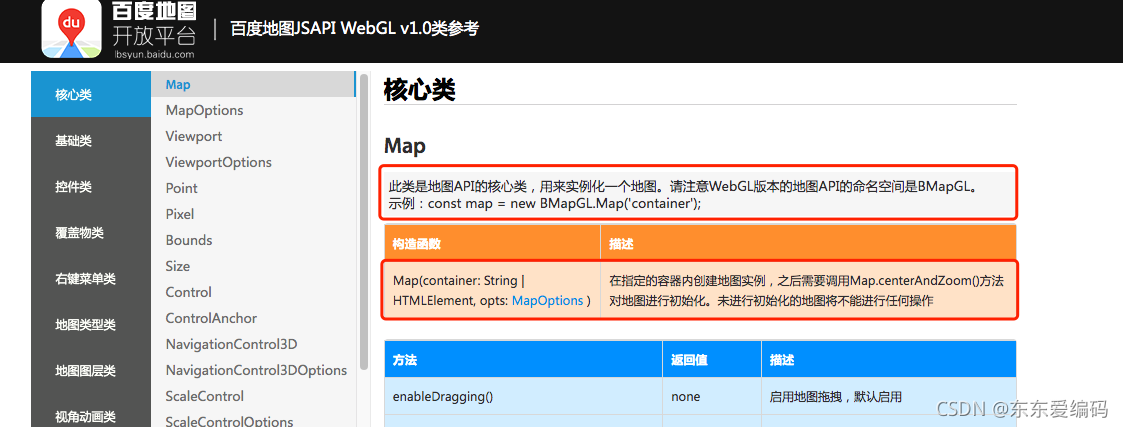Select Map in the class list
Image resolution: width=1123 pixels, height=427 pixels.
[x=254, y=85]
